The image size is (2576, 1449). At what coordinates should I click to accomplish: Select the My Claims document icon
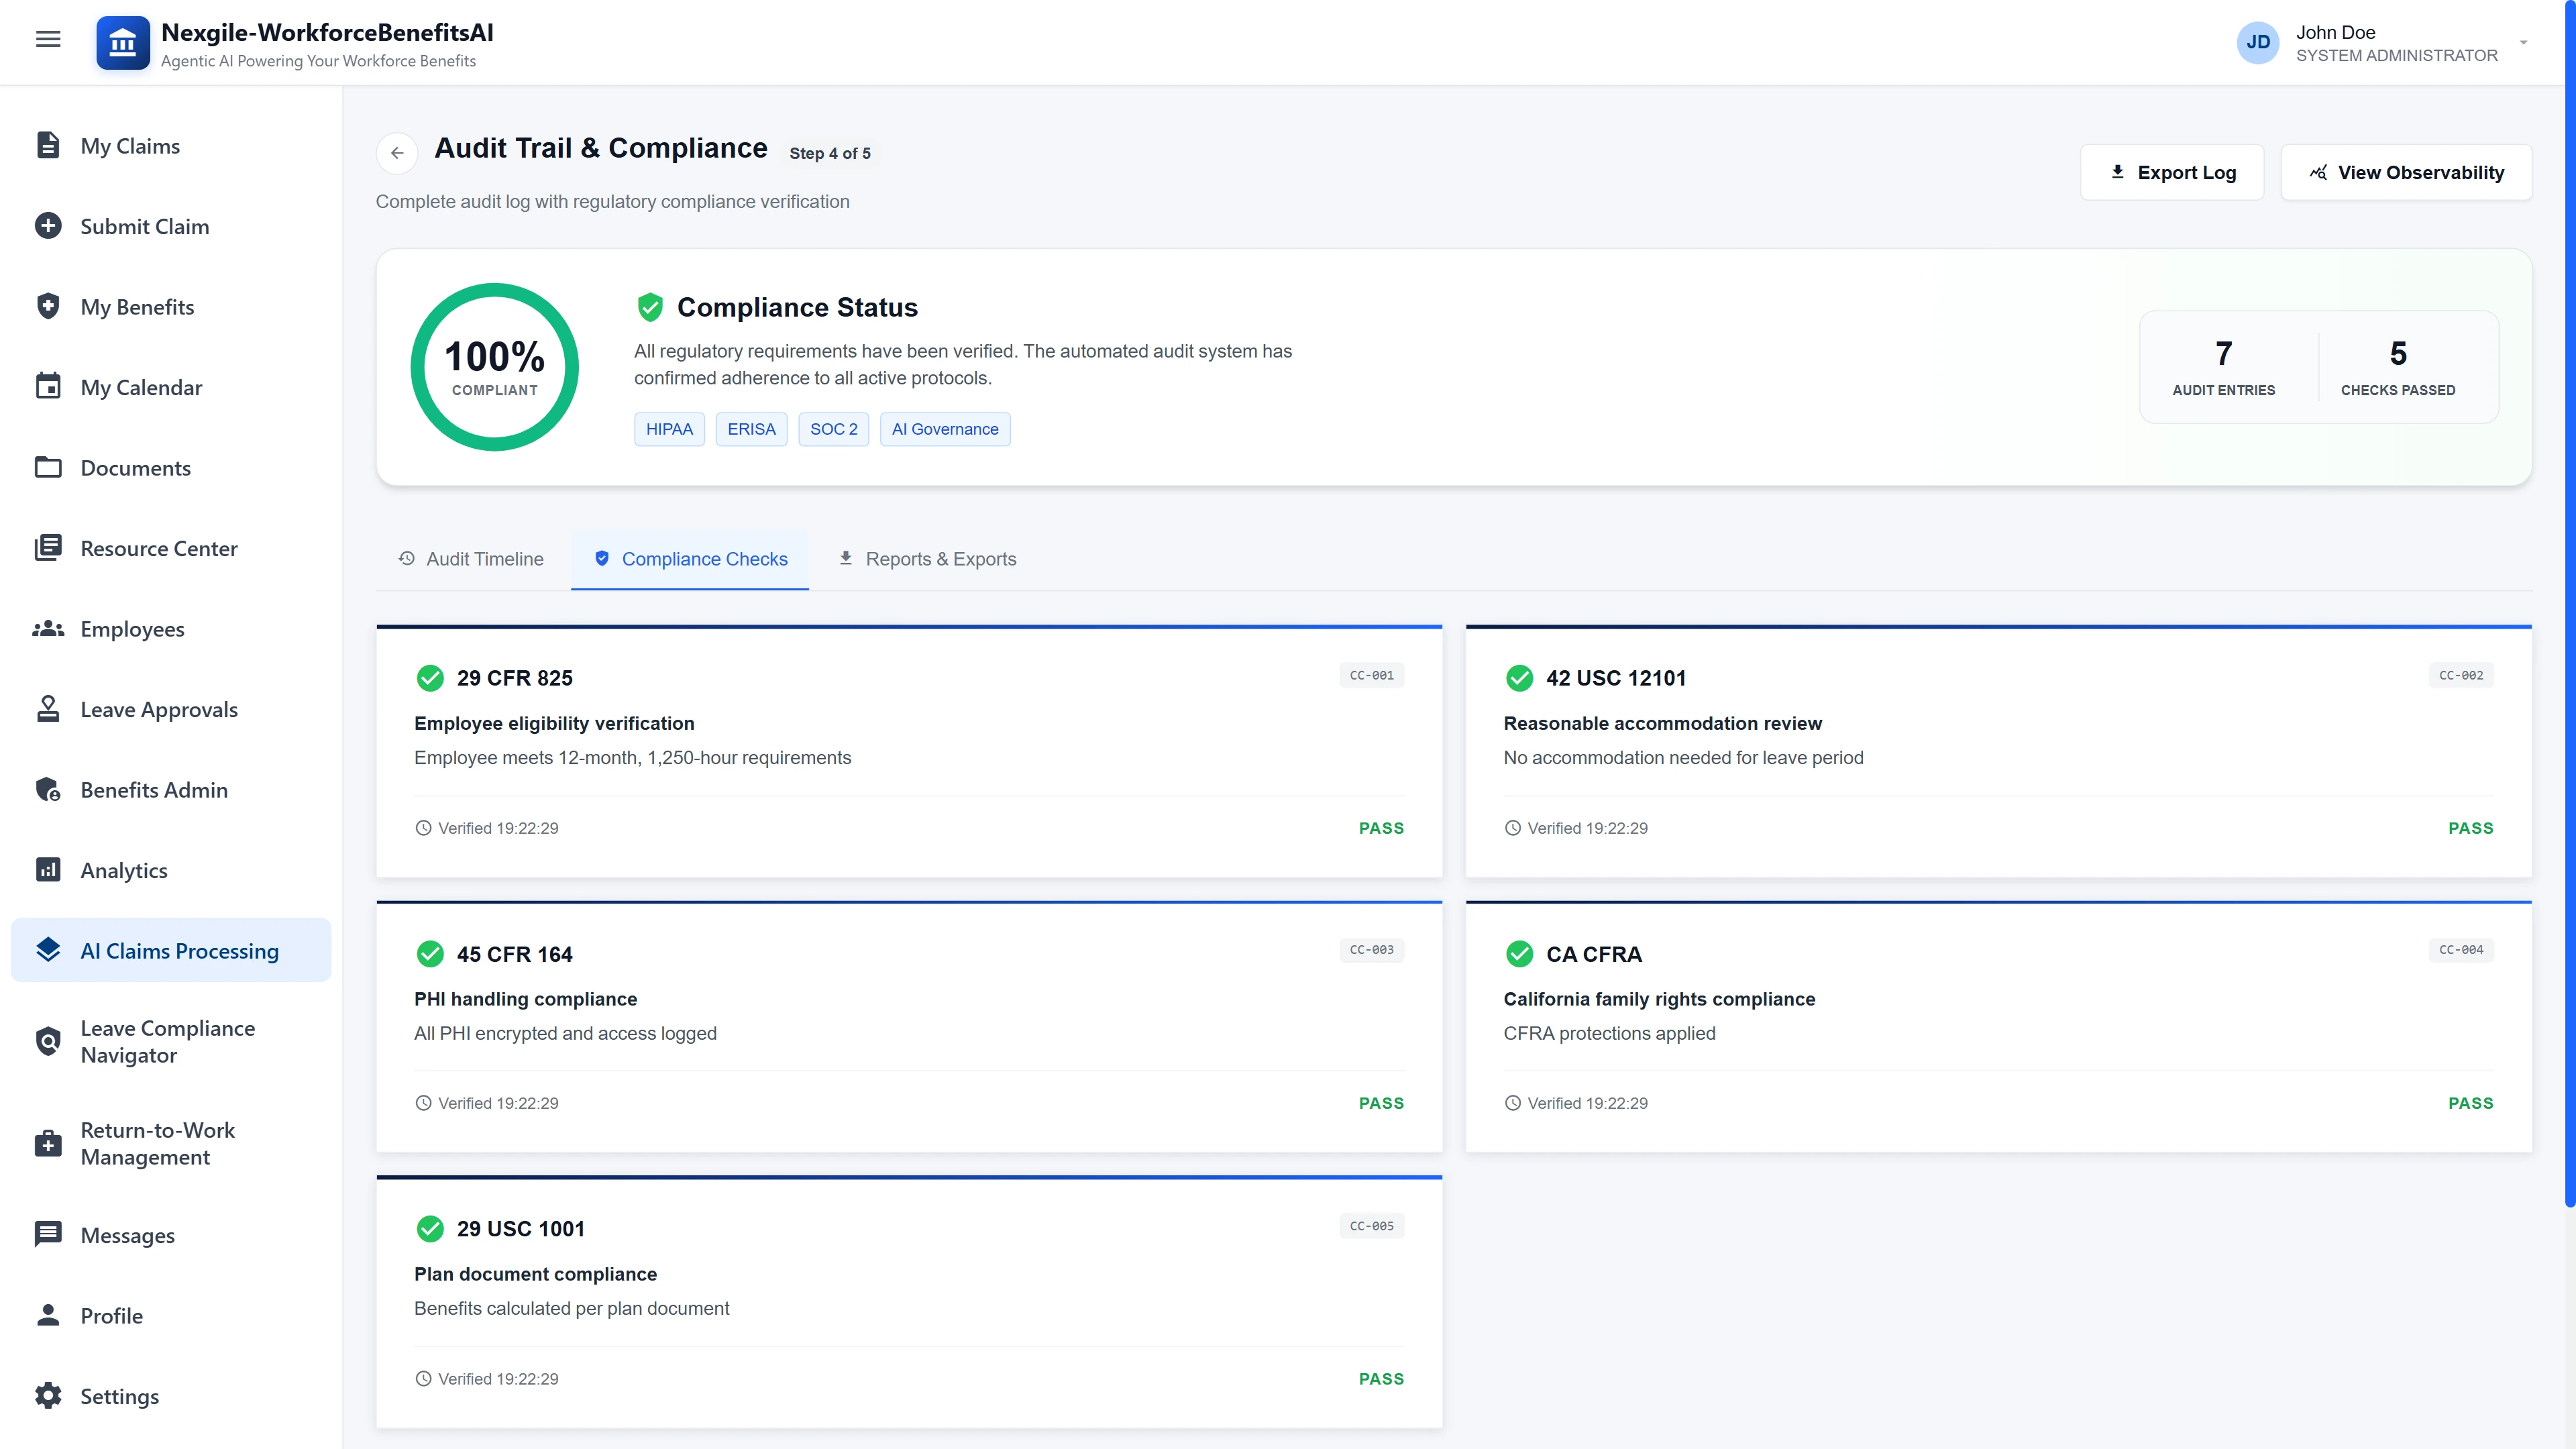[x=48, y=145]
